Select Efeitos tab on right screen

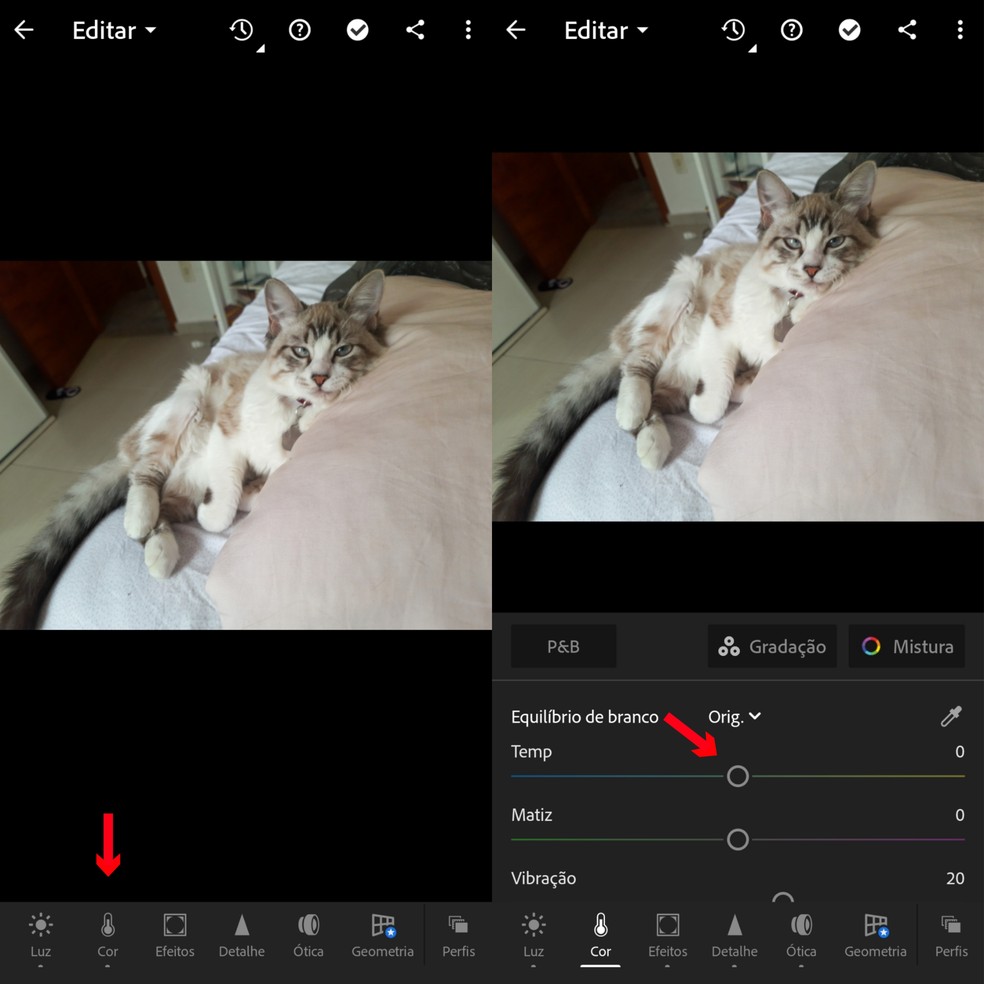point(667,935)
